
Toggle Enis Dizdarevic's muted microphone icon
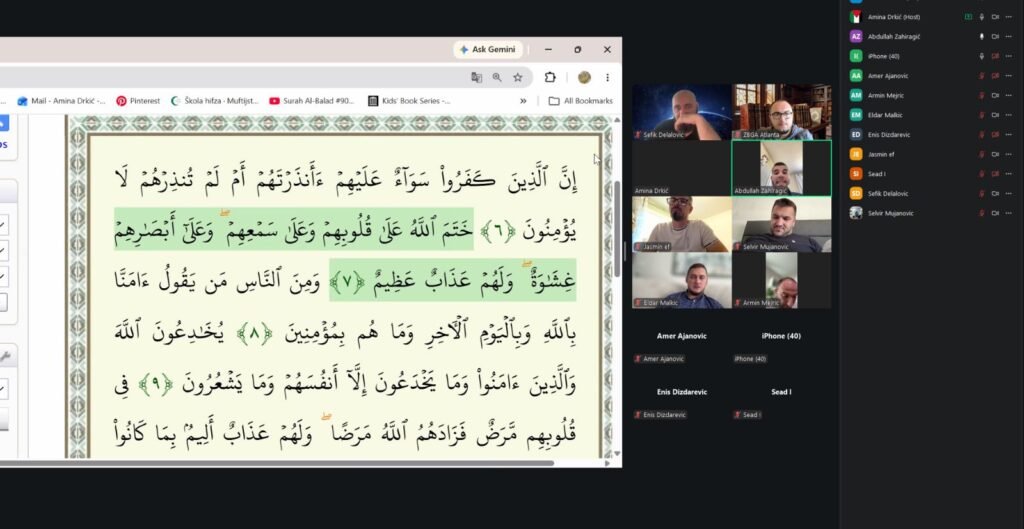coord(982,135)
